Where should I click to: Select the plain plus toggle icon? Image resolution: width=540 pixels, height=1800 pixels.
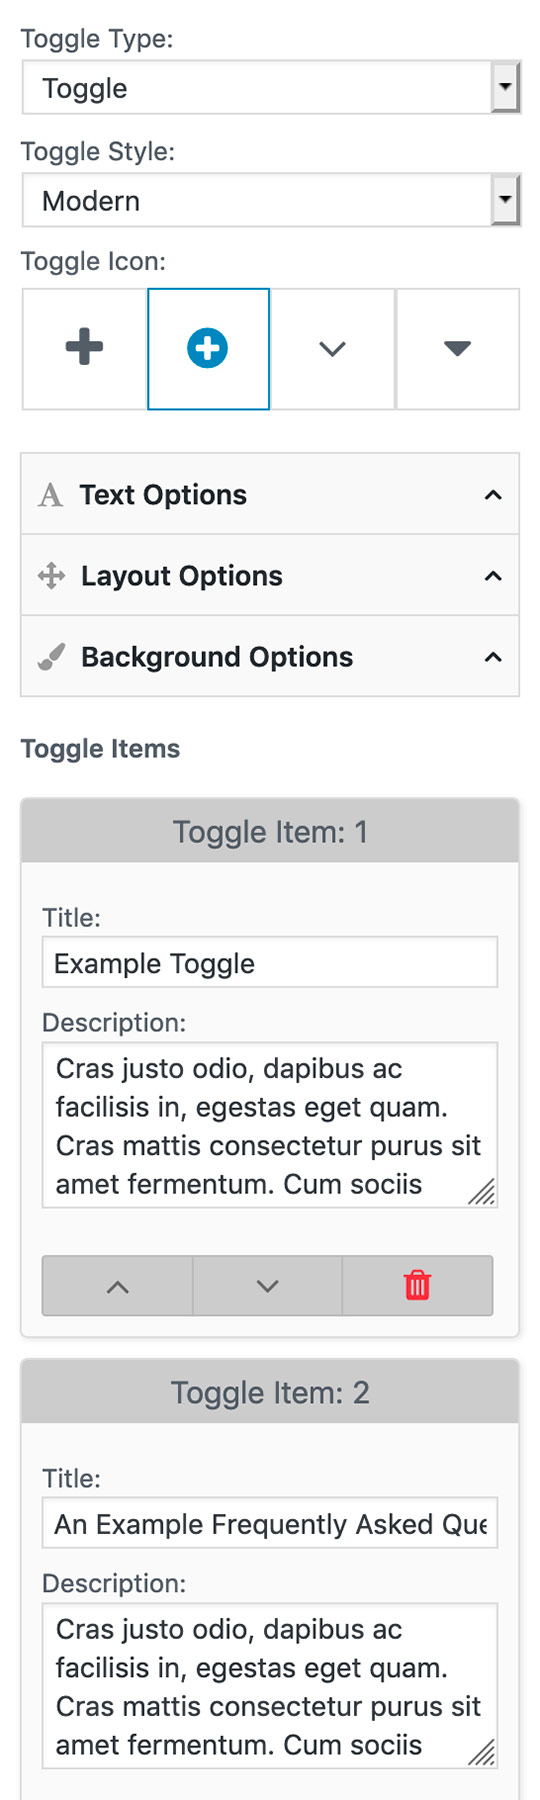pyautogui.click(x=84, y=349)
